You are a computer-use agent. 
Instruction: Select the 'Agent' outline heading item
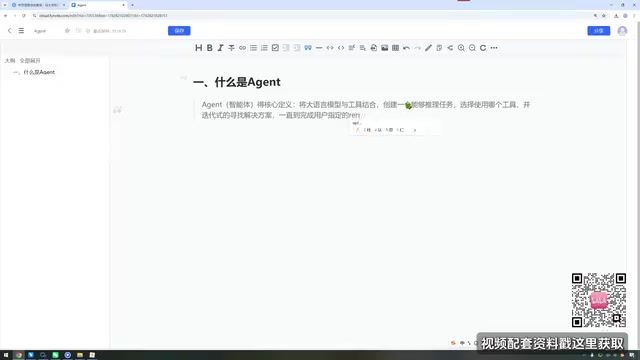point(34,72)
